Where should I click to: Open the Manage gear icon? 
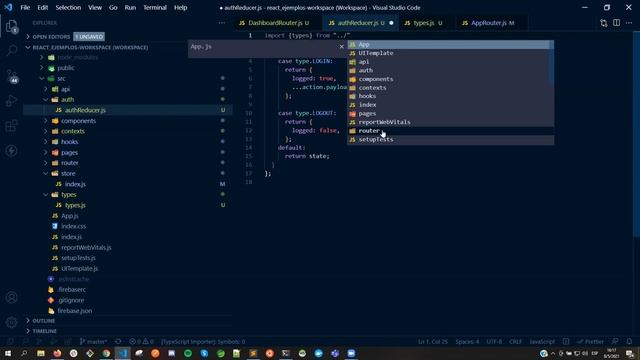coord(12,322)
